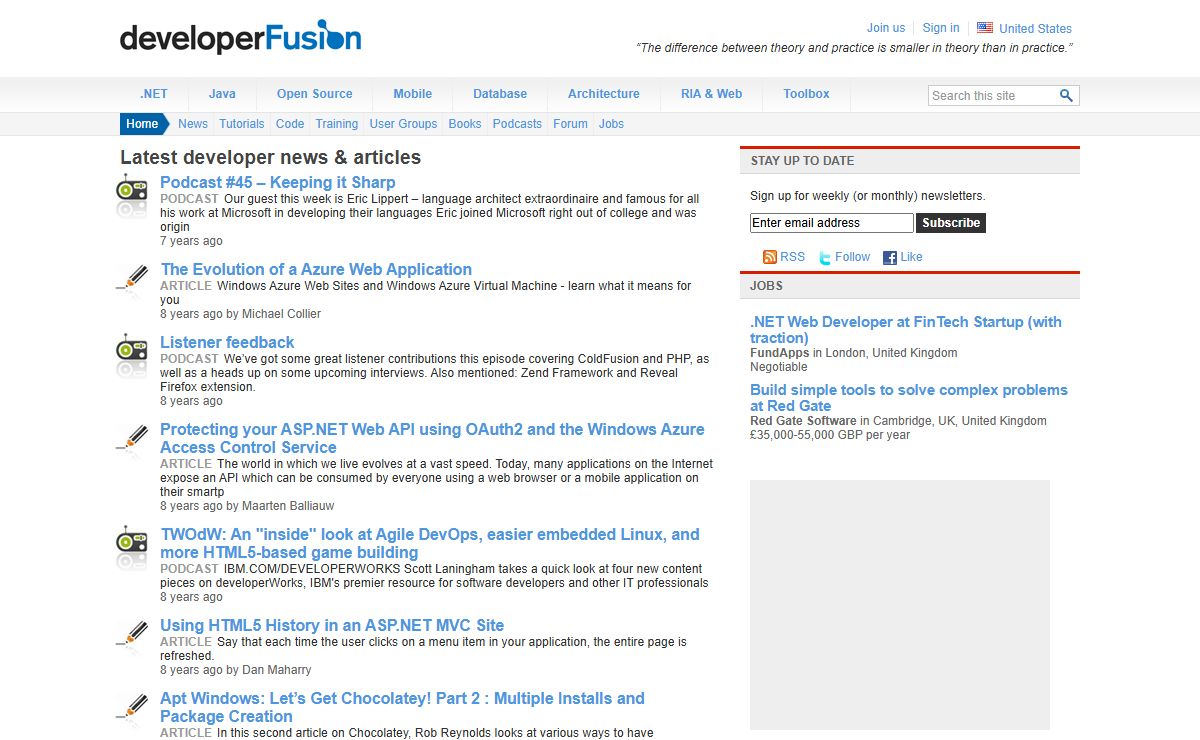Go to the Tutorials tab
The image size is (1200, 740).
(242, 124)
